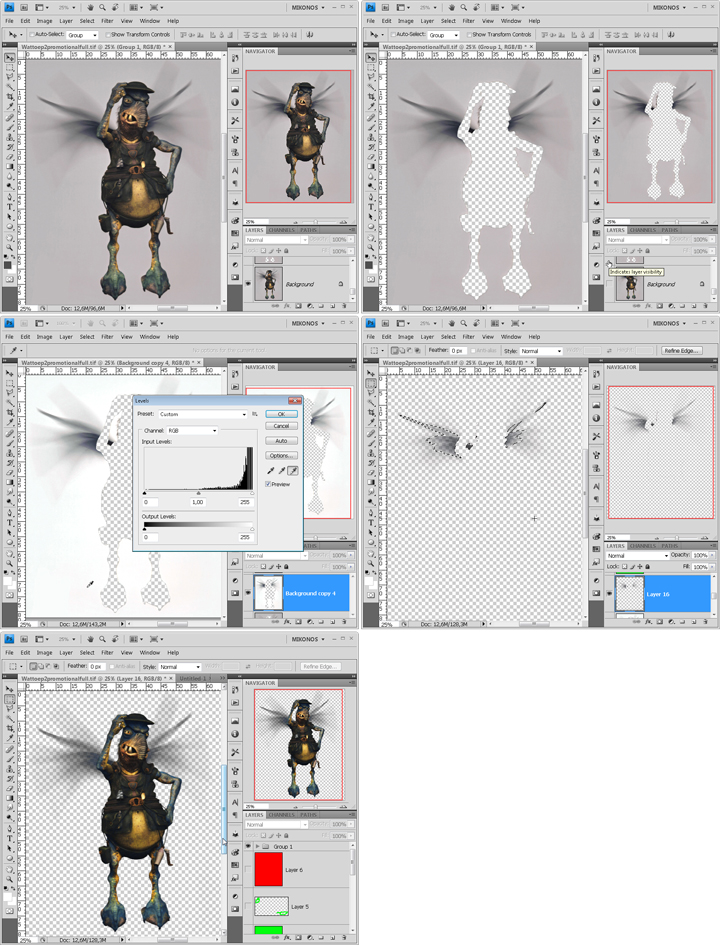Screen dimensions: 720x945
Task: Open Select menu in the Layer 16 wings window
Action: pyautogui.click(x=448, y=337)
